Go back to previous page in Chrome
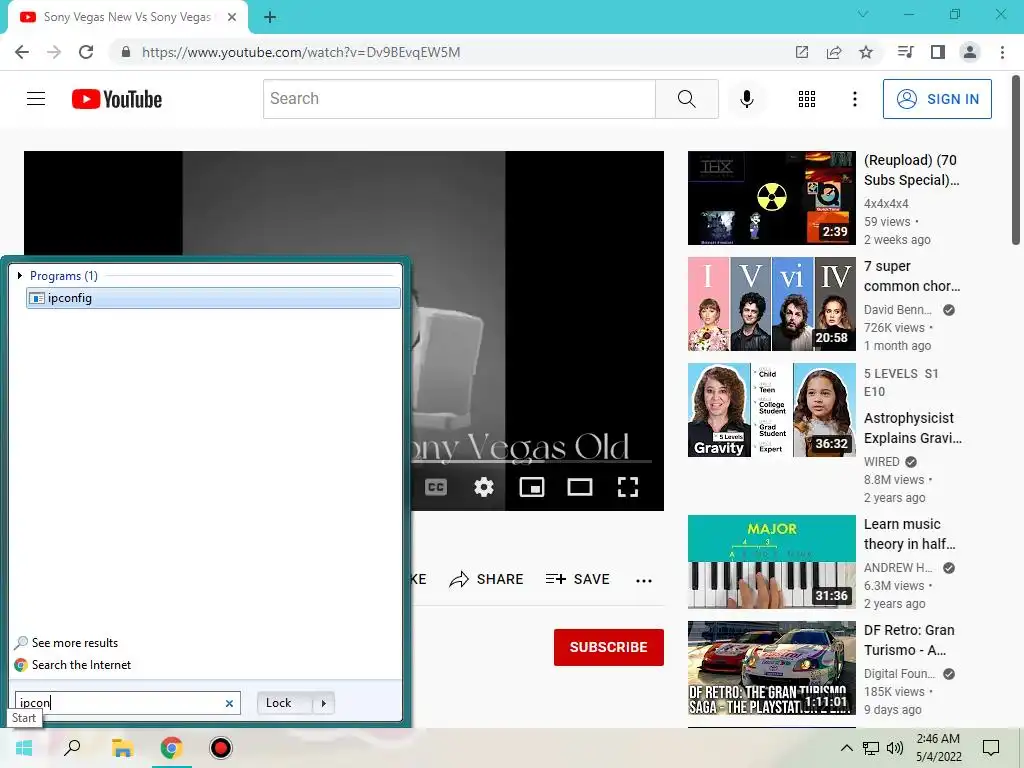Screen dimensions: 1024x768 [x=22, y=52]
